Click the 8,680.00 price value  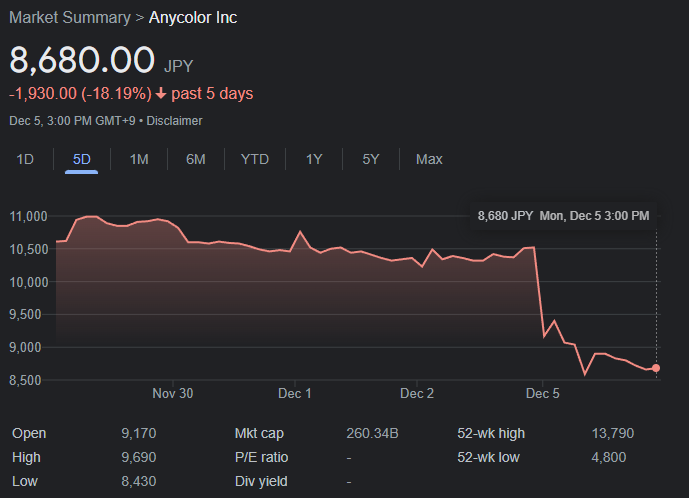point(82,60)
